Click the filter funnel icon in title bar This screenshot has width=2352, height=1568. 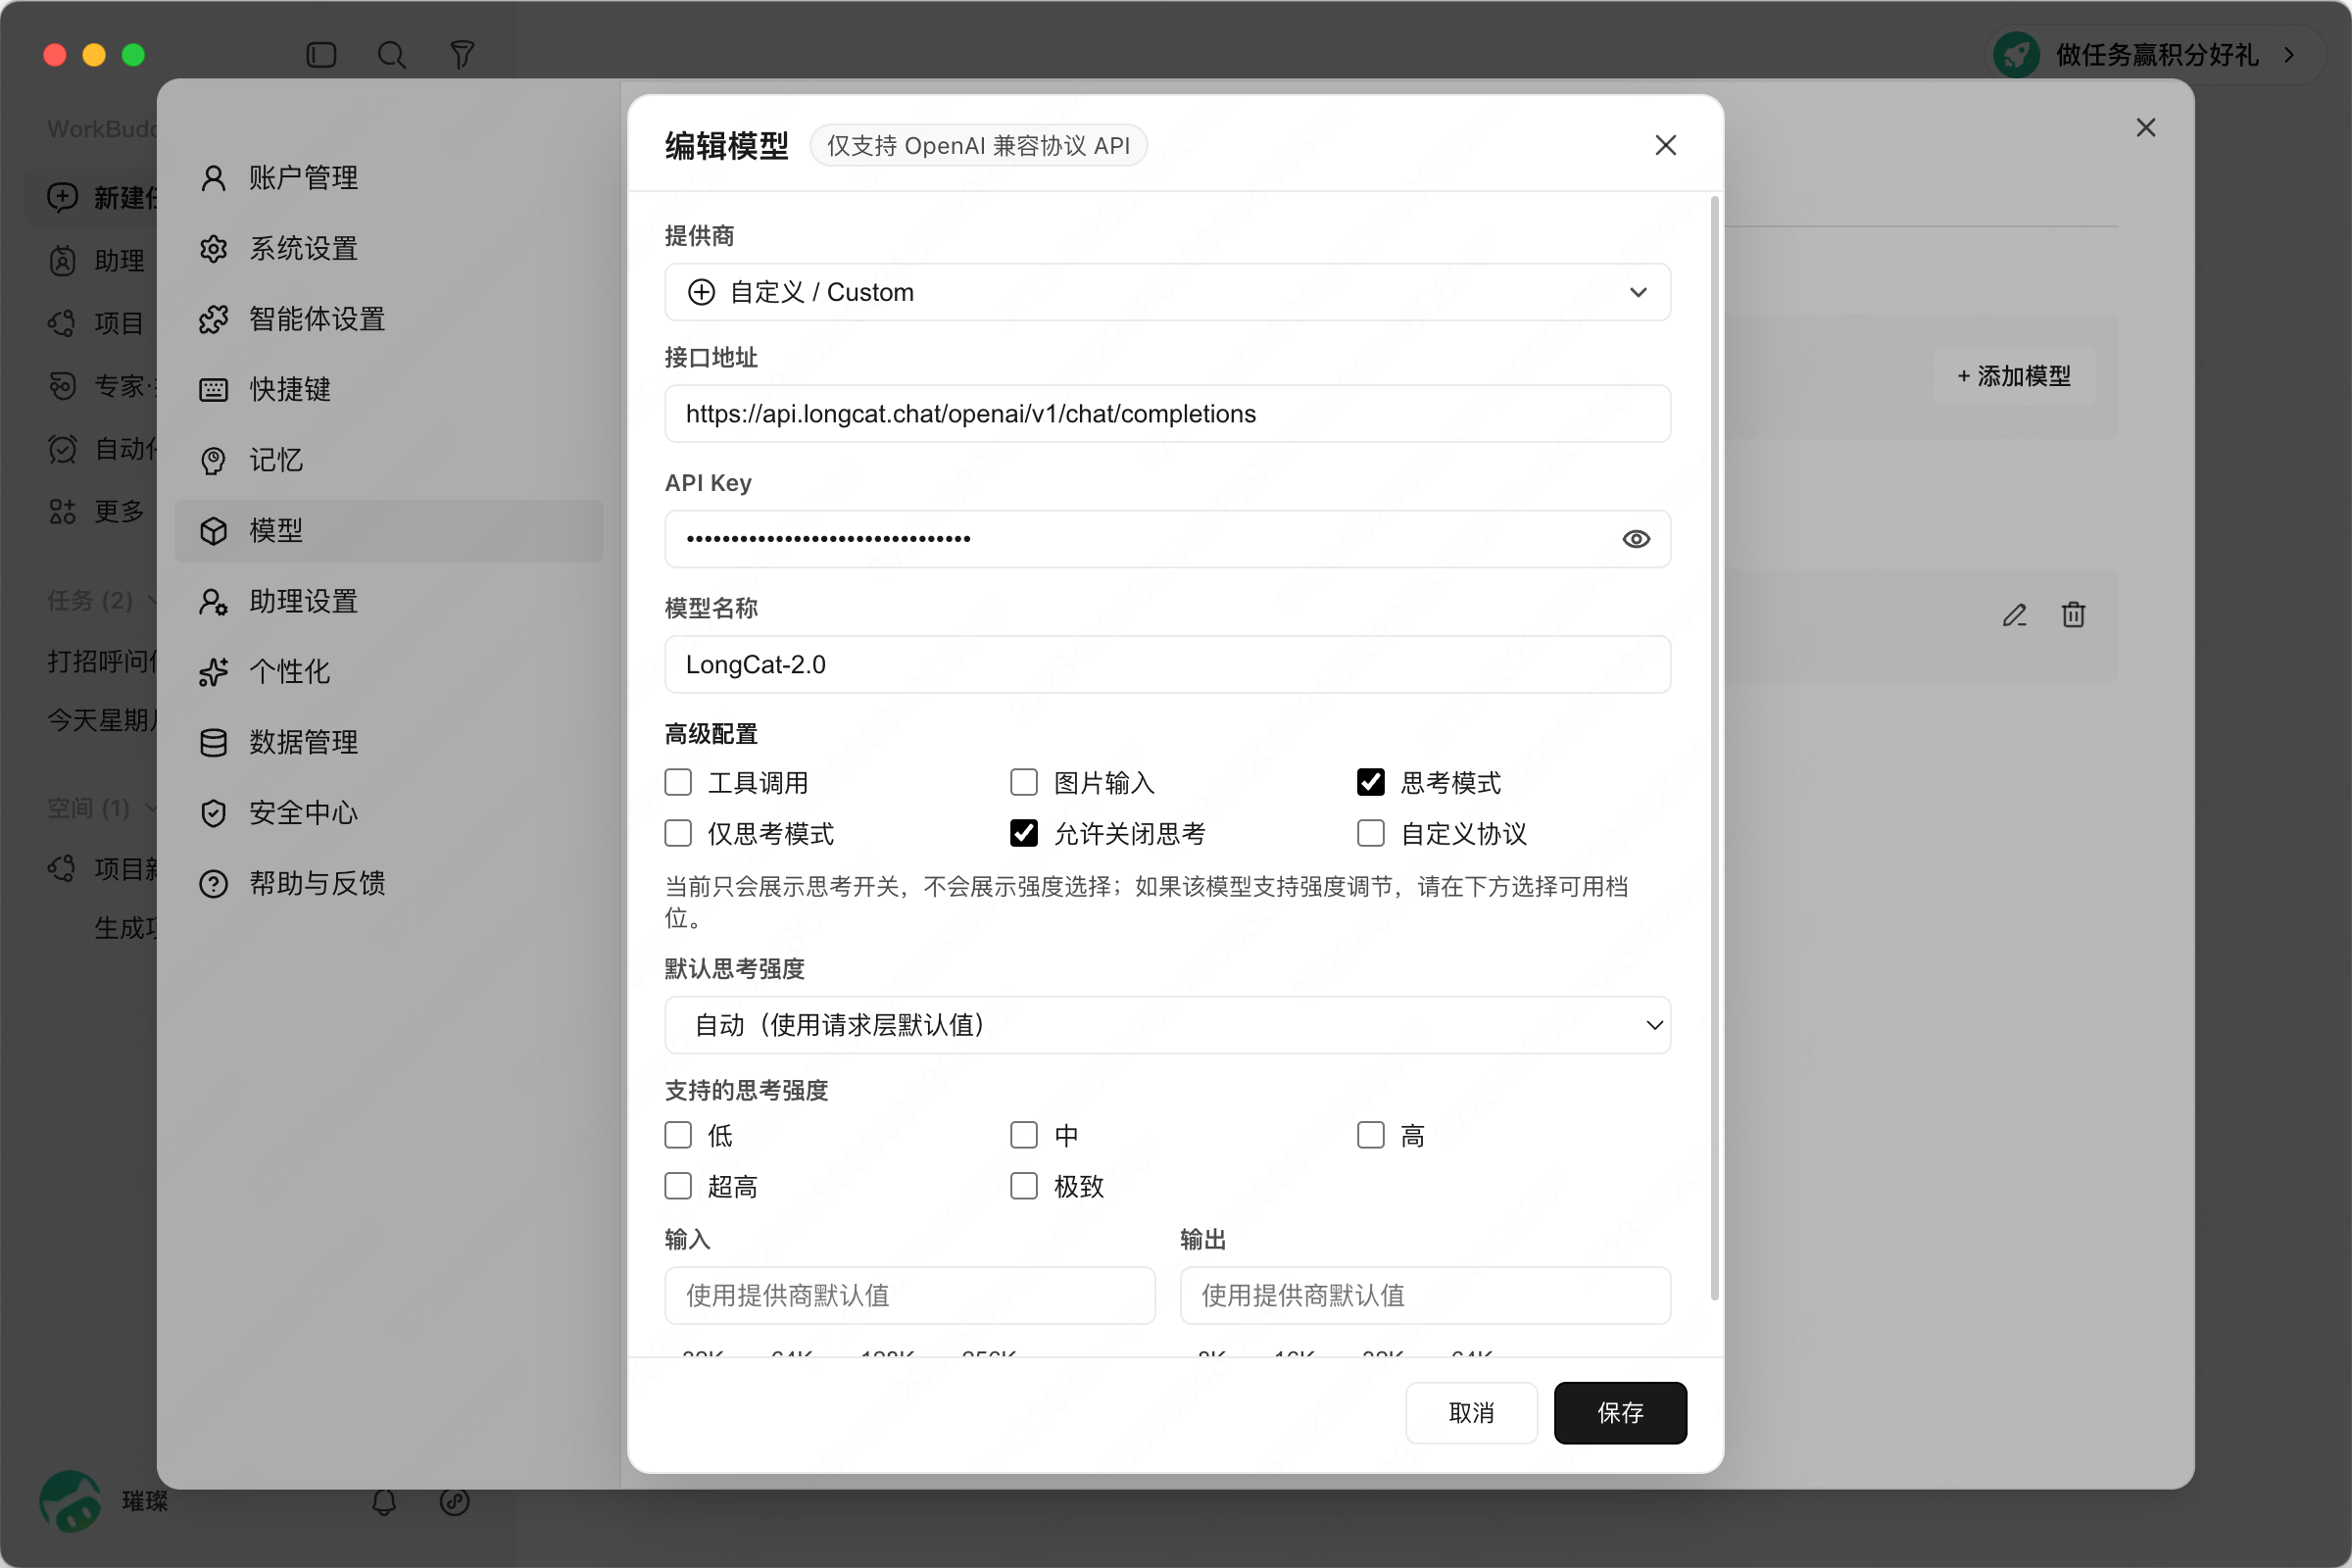(x=462, y=55)
